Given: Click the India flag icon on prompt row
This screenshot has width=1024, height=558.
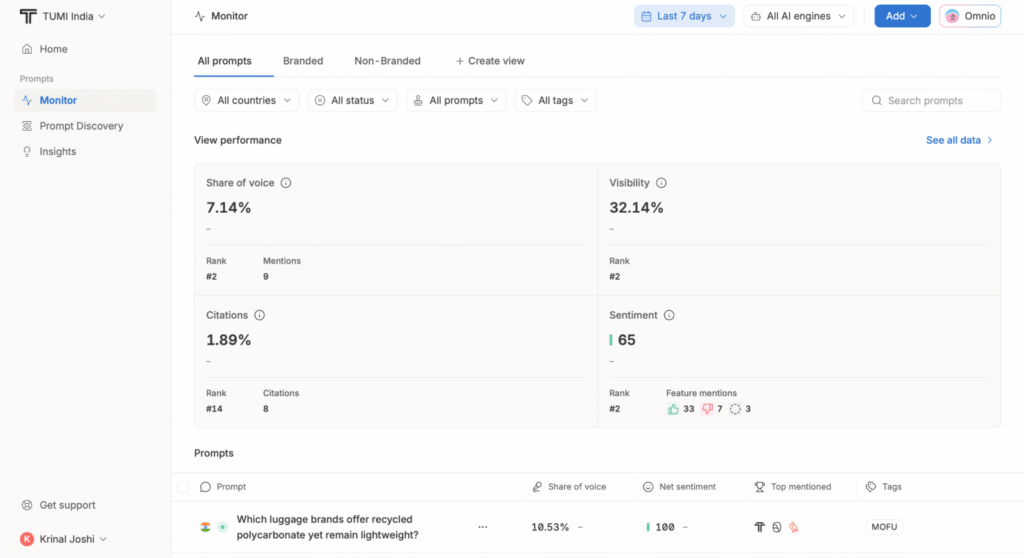Looking at the screenshot, I should coord(205,527).
